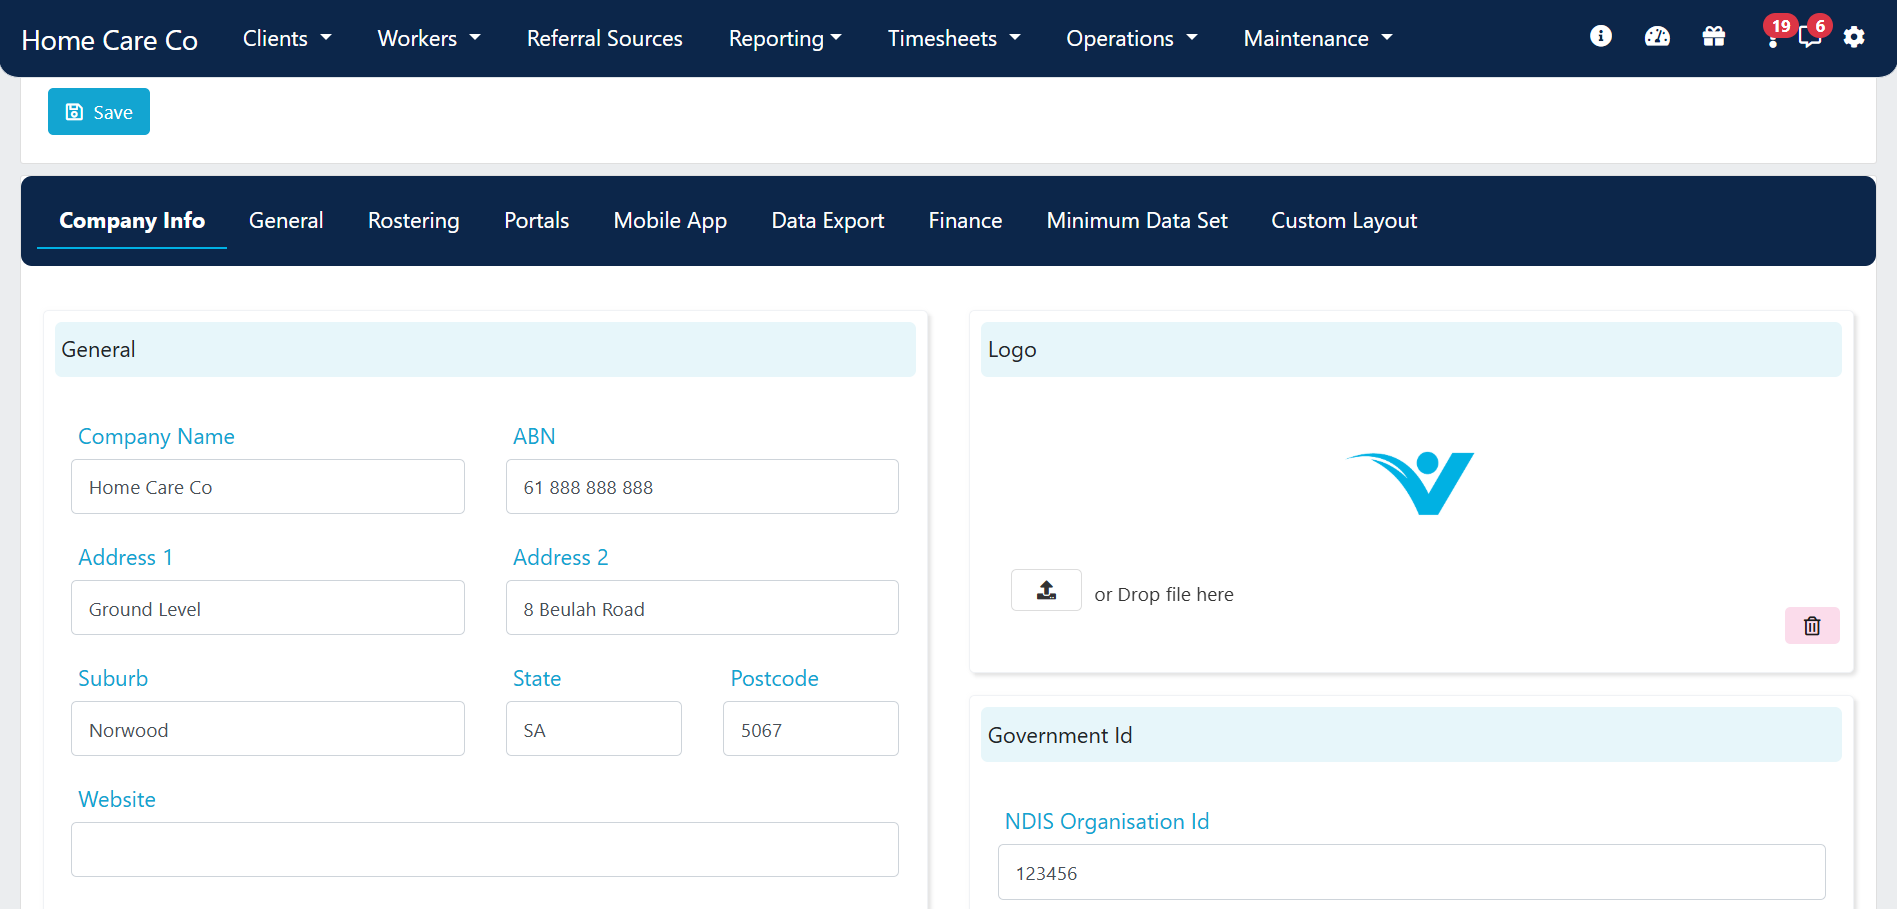The width and height of the screenshot is (1897, 909).
Task: Switch to Minimum Data Set tab
Action: (1137, 220)
